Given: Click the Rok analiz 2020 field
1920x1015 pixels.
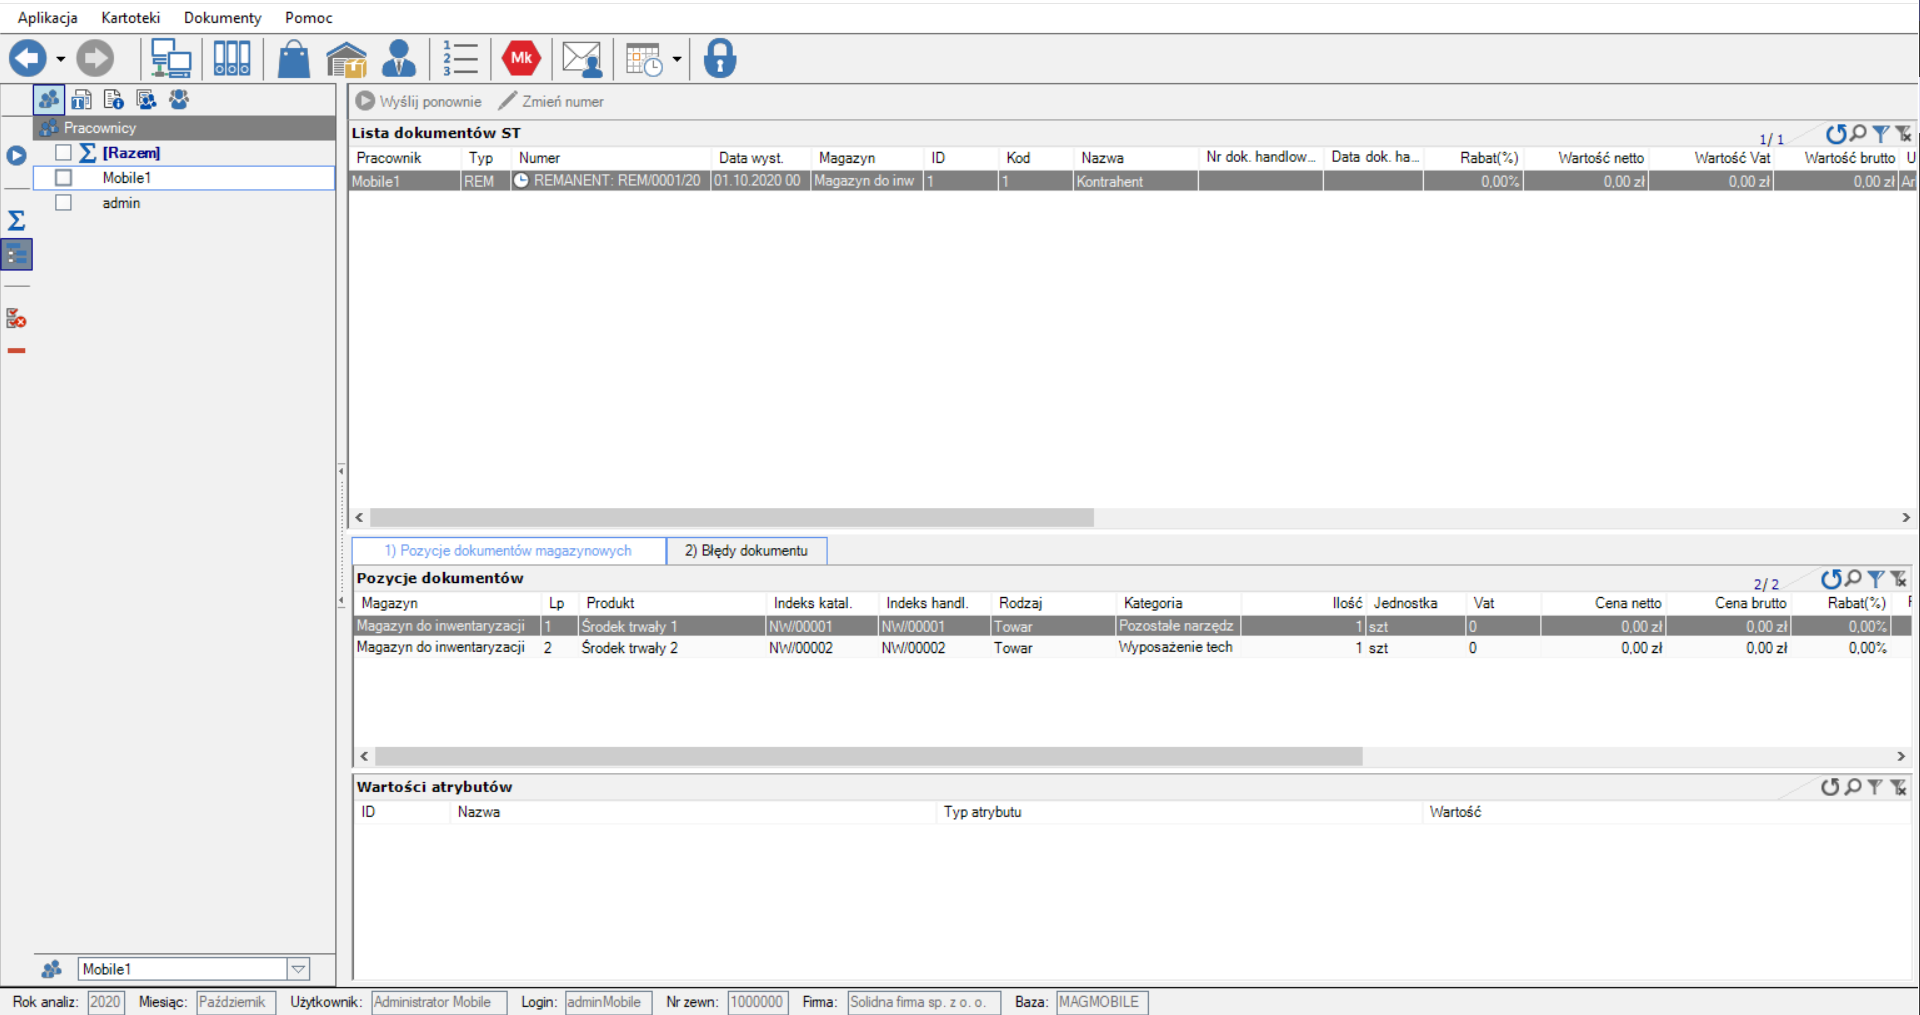Looking at the screenshot, I should [106, 1002].
